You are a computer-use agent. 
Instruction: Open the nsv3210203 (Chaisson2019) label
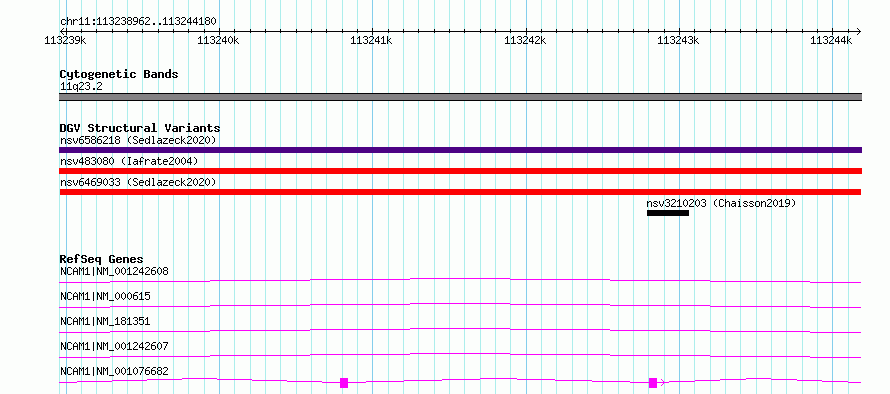pyautogui.click(x=721, y=203)
